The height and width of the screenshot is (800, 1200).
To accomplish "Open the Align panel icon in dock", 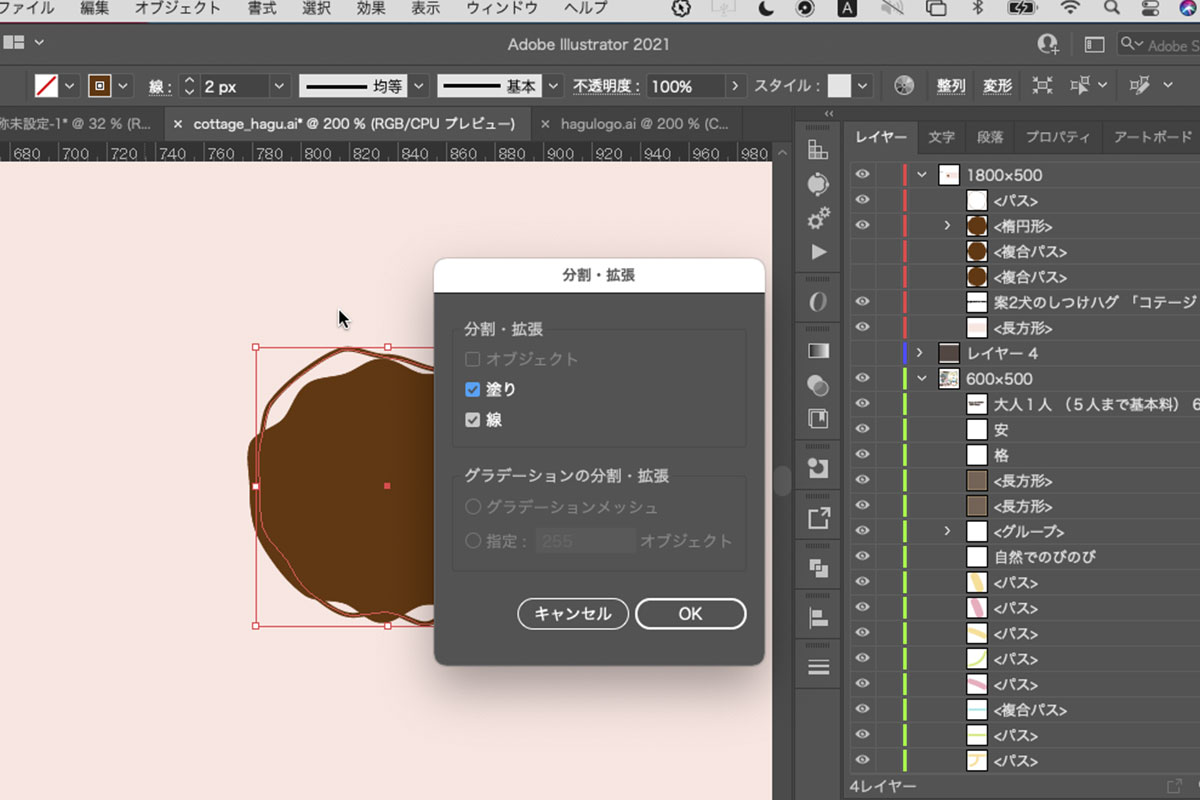I will click(x=818, y=619).
